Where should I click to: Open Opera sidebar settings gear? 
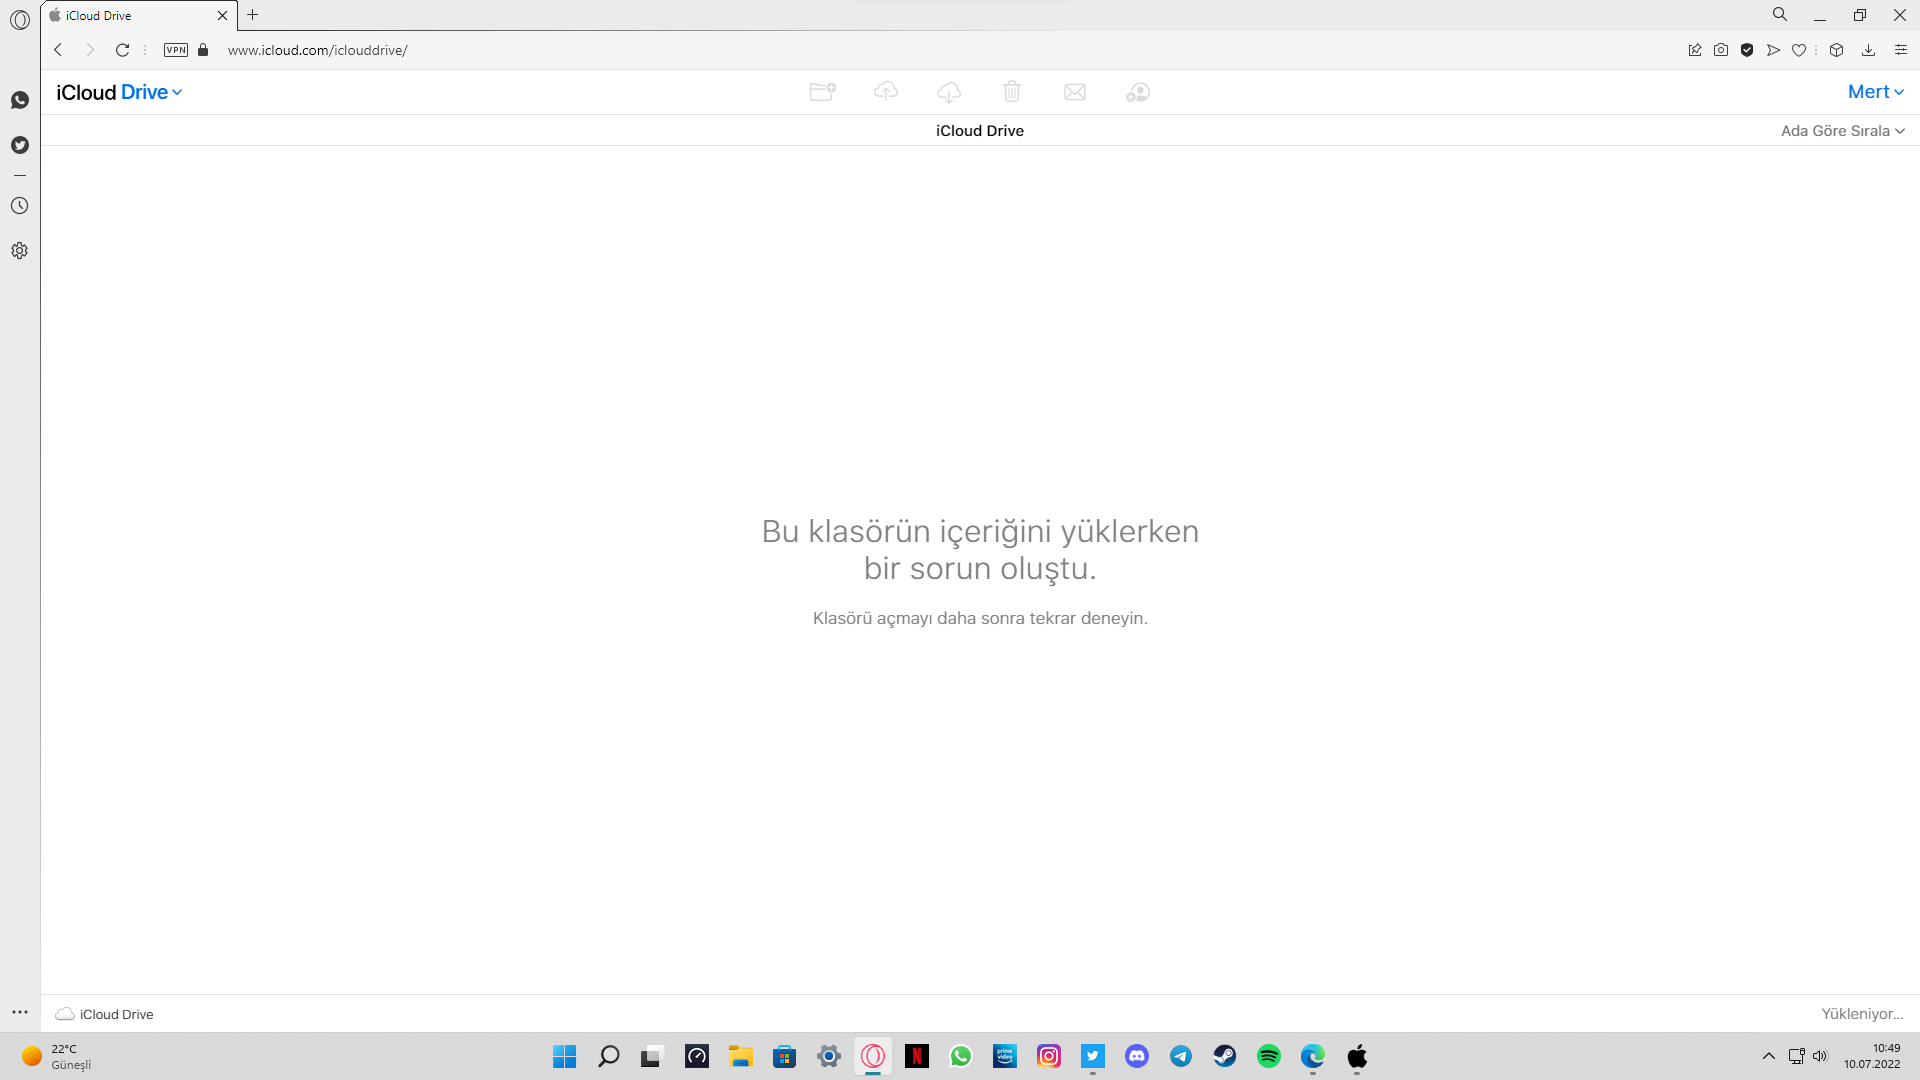[x=20, y=251]
